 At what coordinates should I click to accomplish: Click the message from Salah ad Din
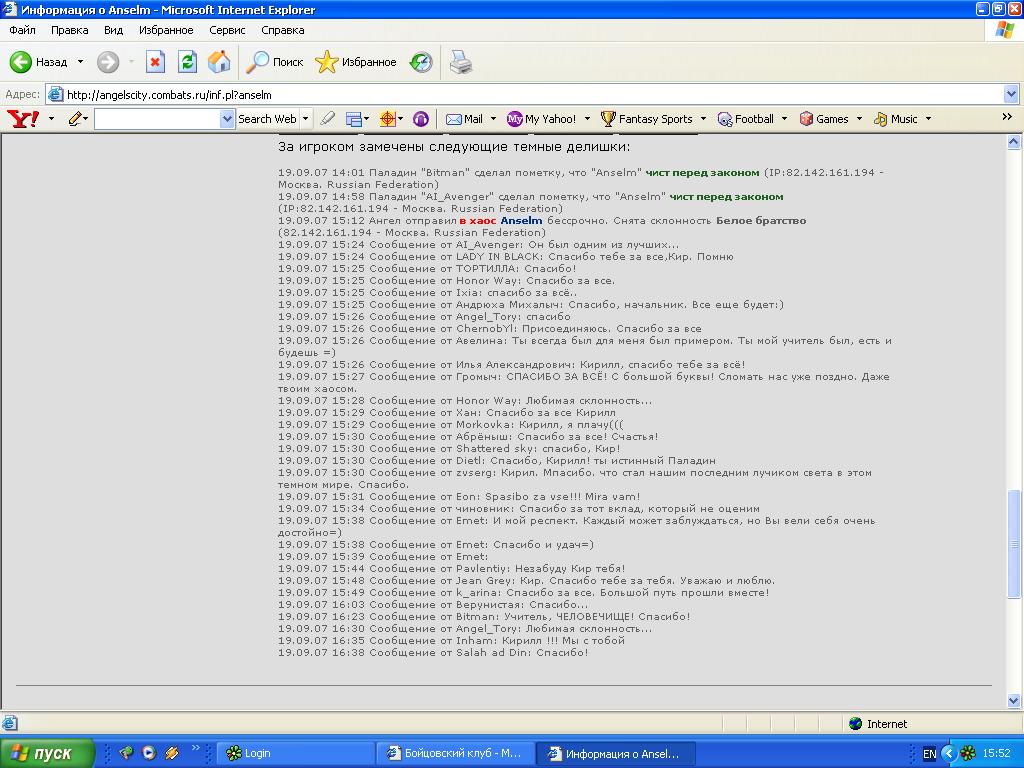pyautogui.click(x=433, y=652)
